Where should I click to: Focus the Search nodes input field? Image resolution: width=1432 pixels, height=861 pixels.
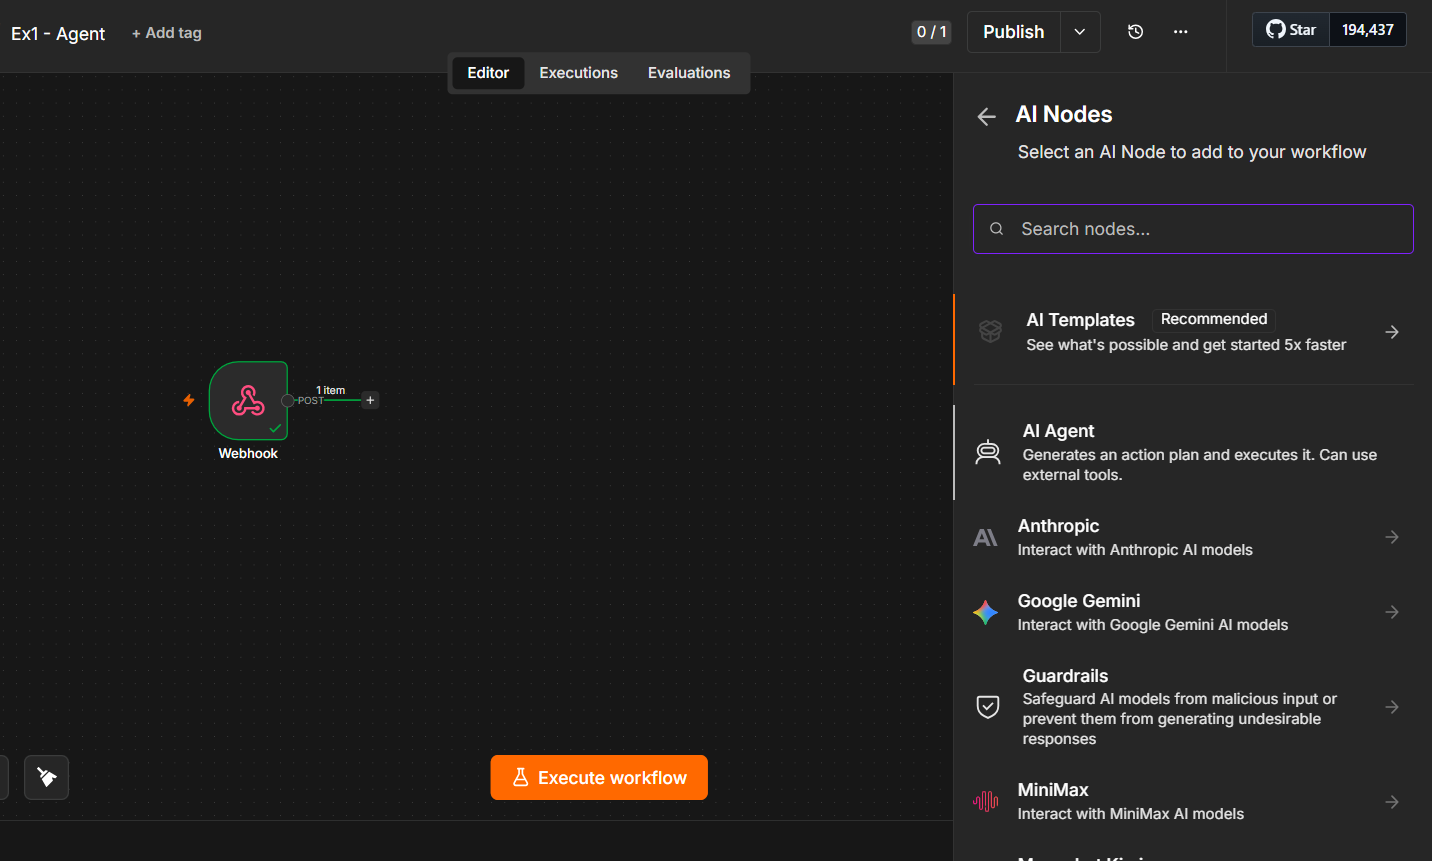click(1193, 229)
